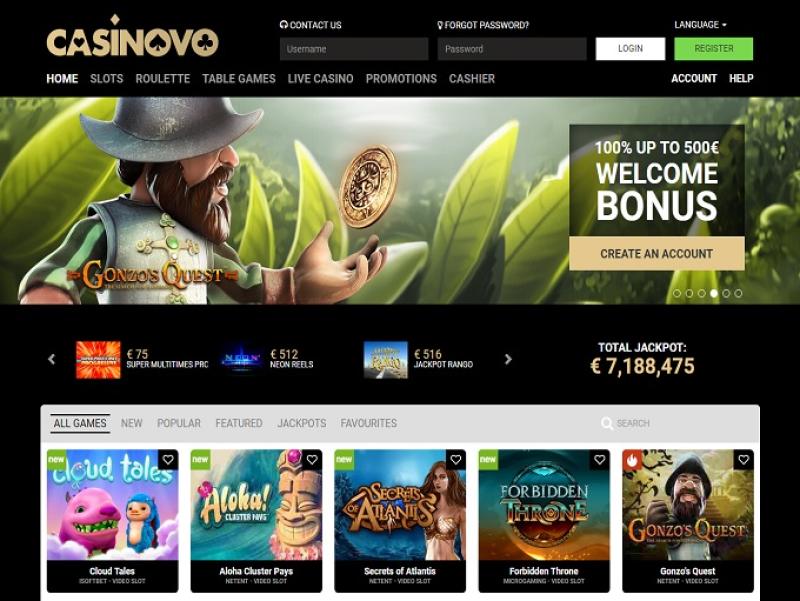
Task: Toggle heart on Aloha Cluster Pays
Action: tap(312, 460)
